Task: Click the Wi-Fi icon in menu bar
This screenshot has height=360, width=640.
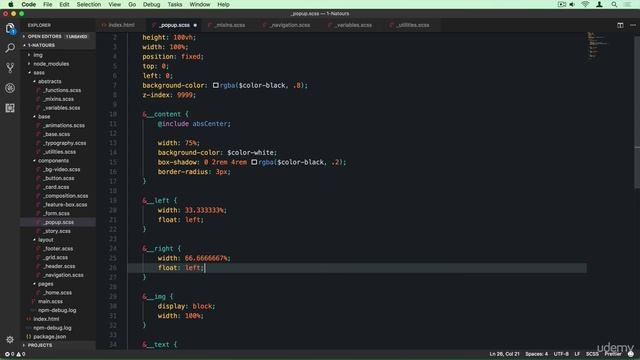Action: [585, 4]
